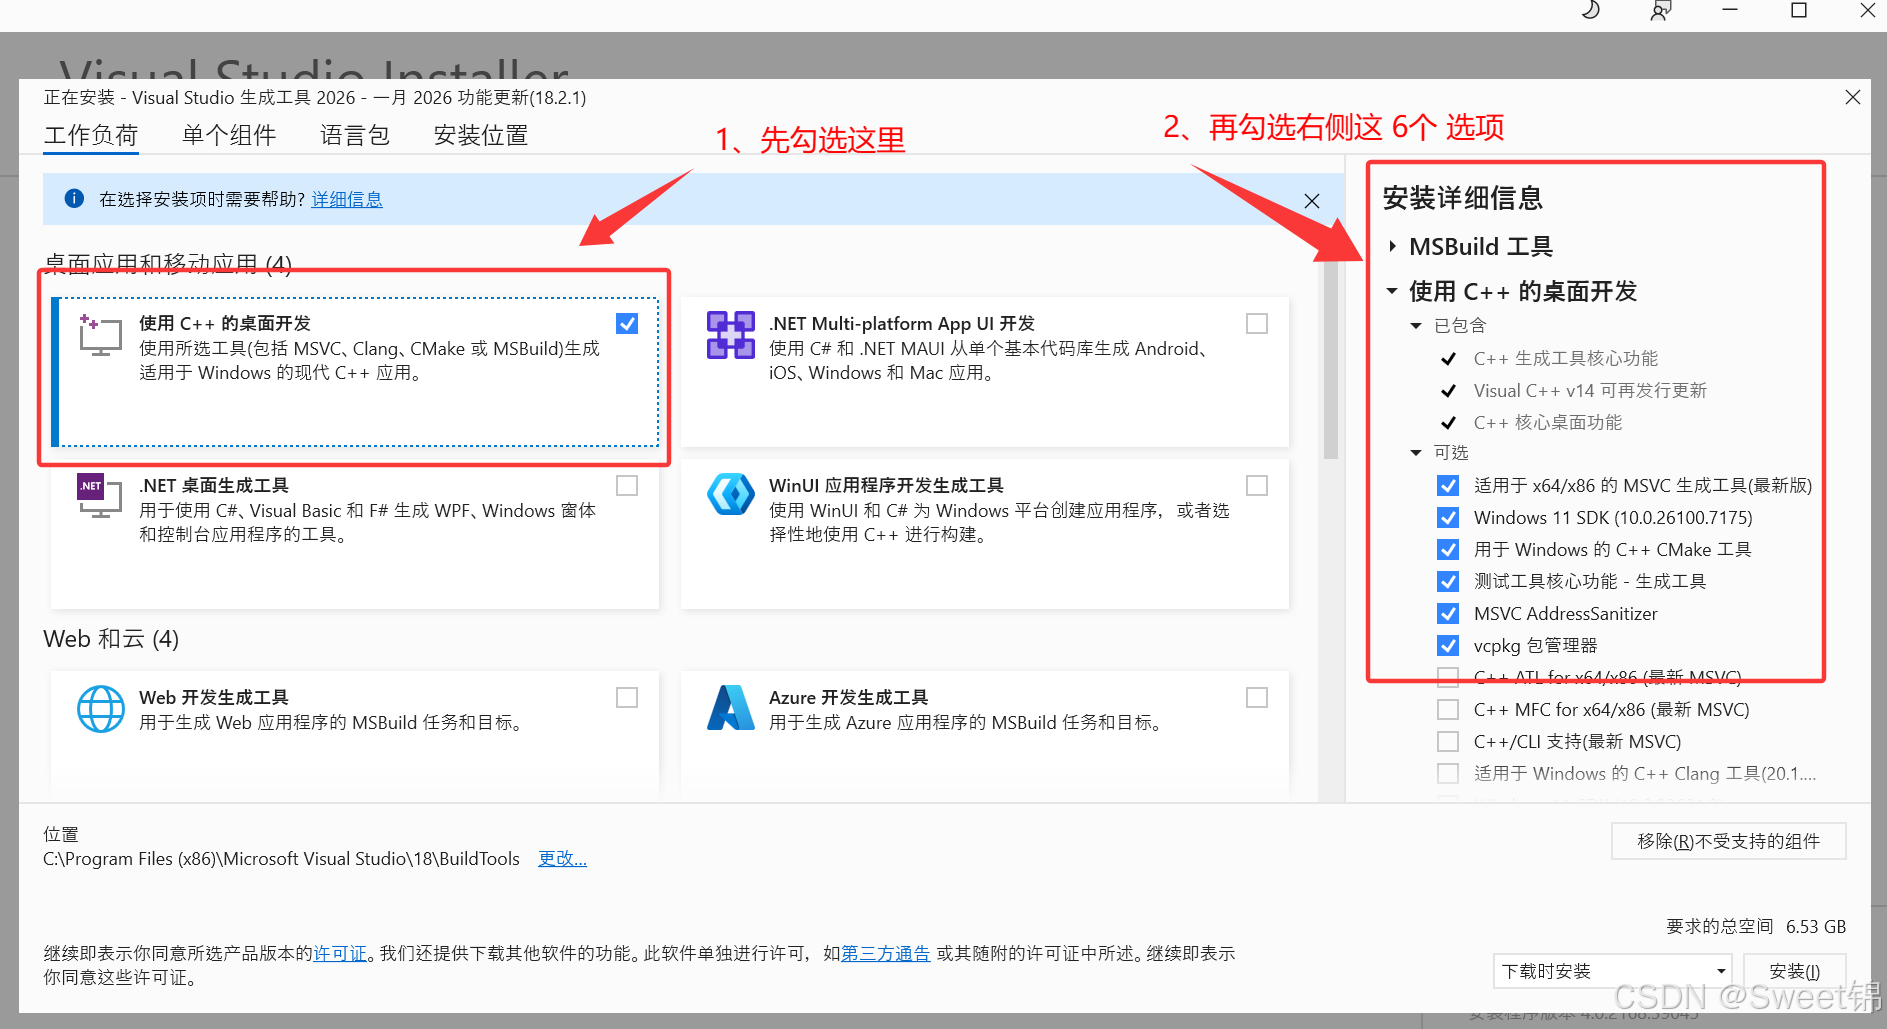Viewport: 1887px width, 1029px height.
Task: Check the Web 开发生成工具 checkbox
Action: (627, 697)
